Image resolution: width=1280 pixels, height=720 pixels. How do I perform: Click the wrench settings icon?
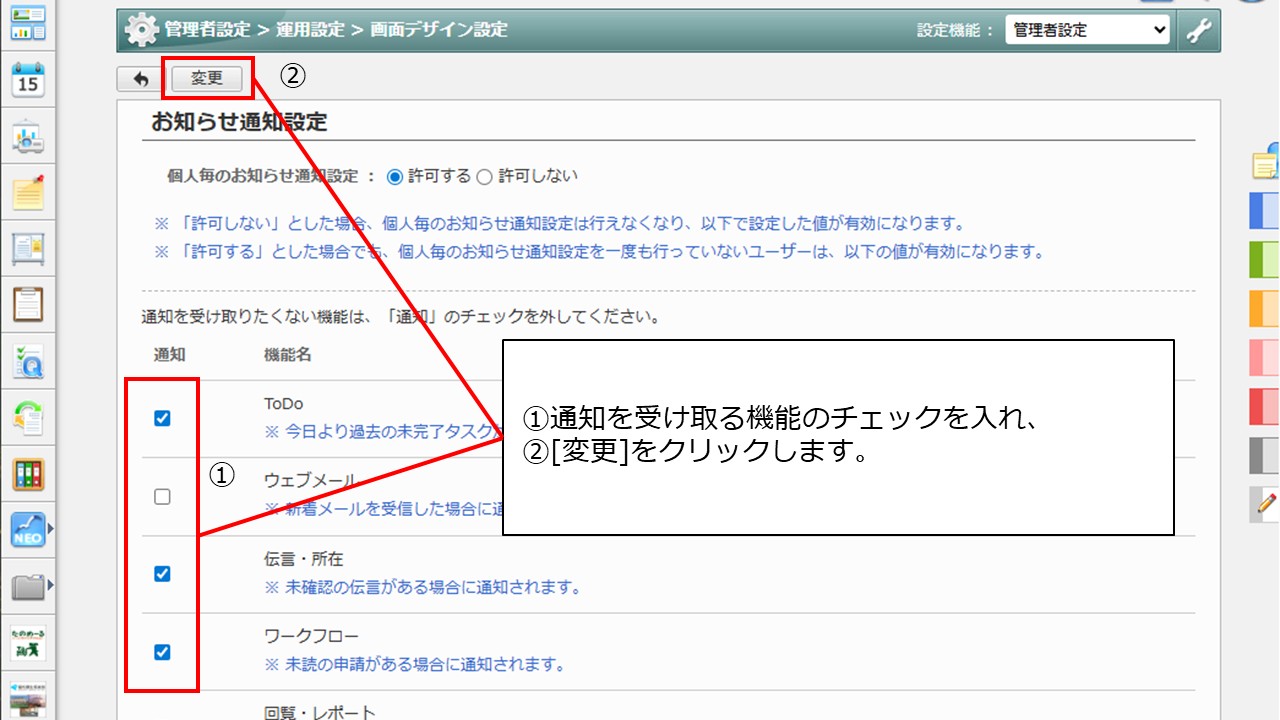1198,30
